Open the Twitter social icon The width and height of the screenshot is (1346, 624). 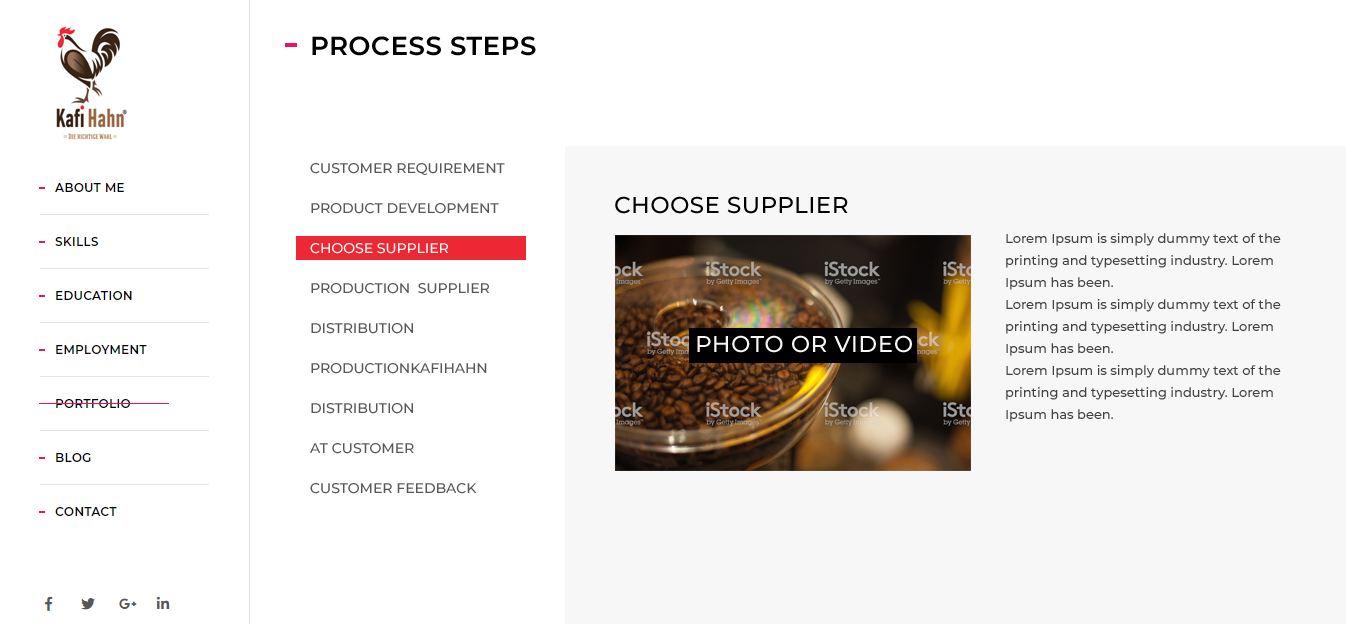click(x=88, y=603)
